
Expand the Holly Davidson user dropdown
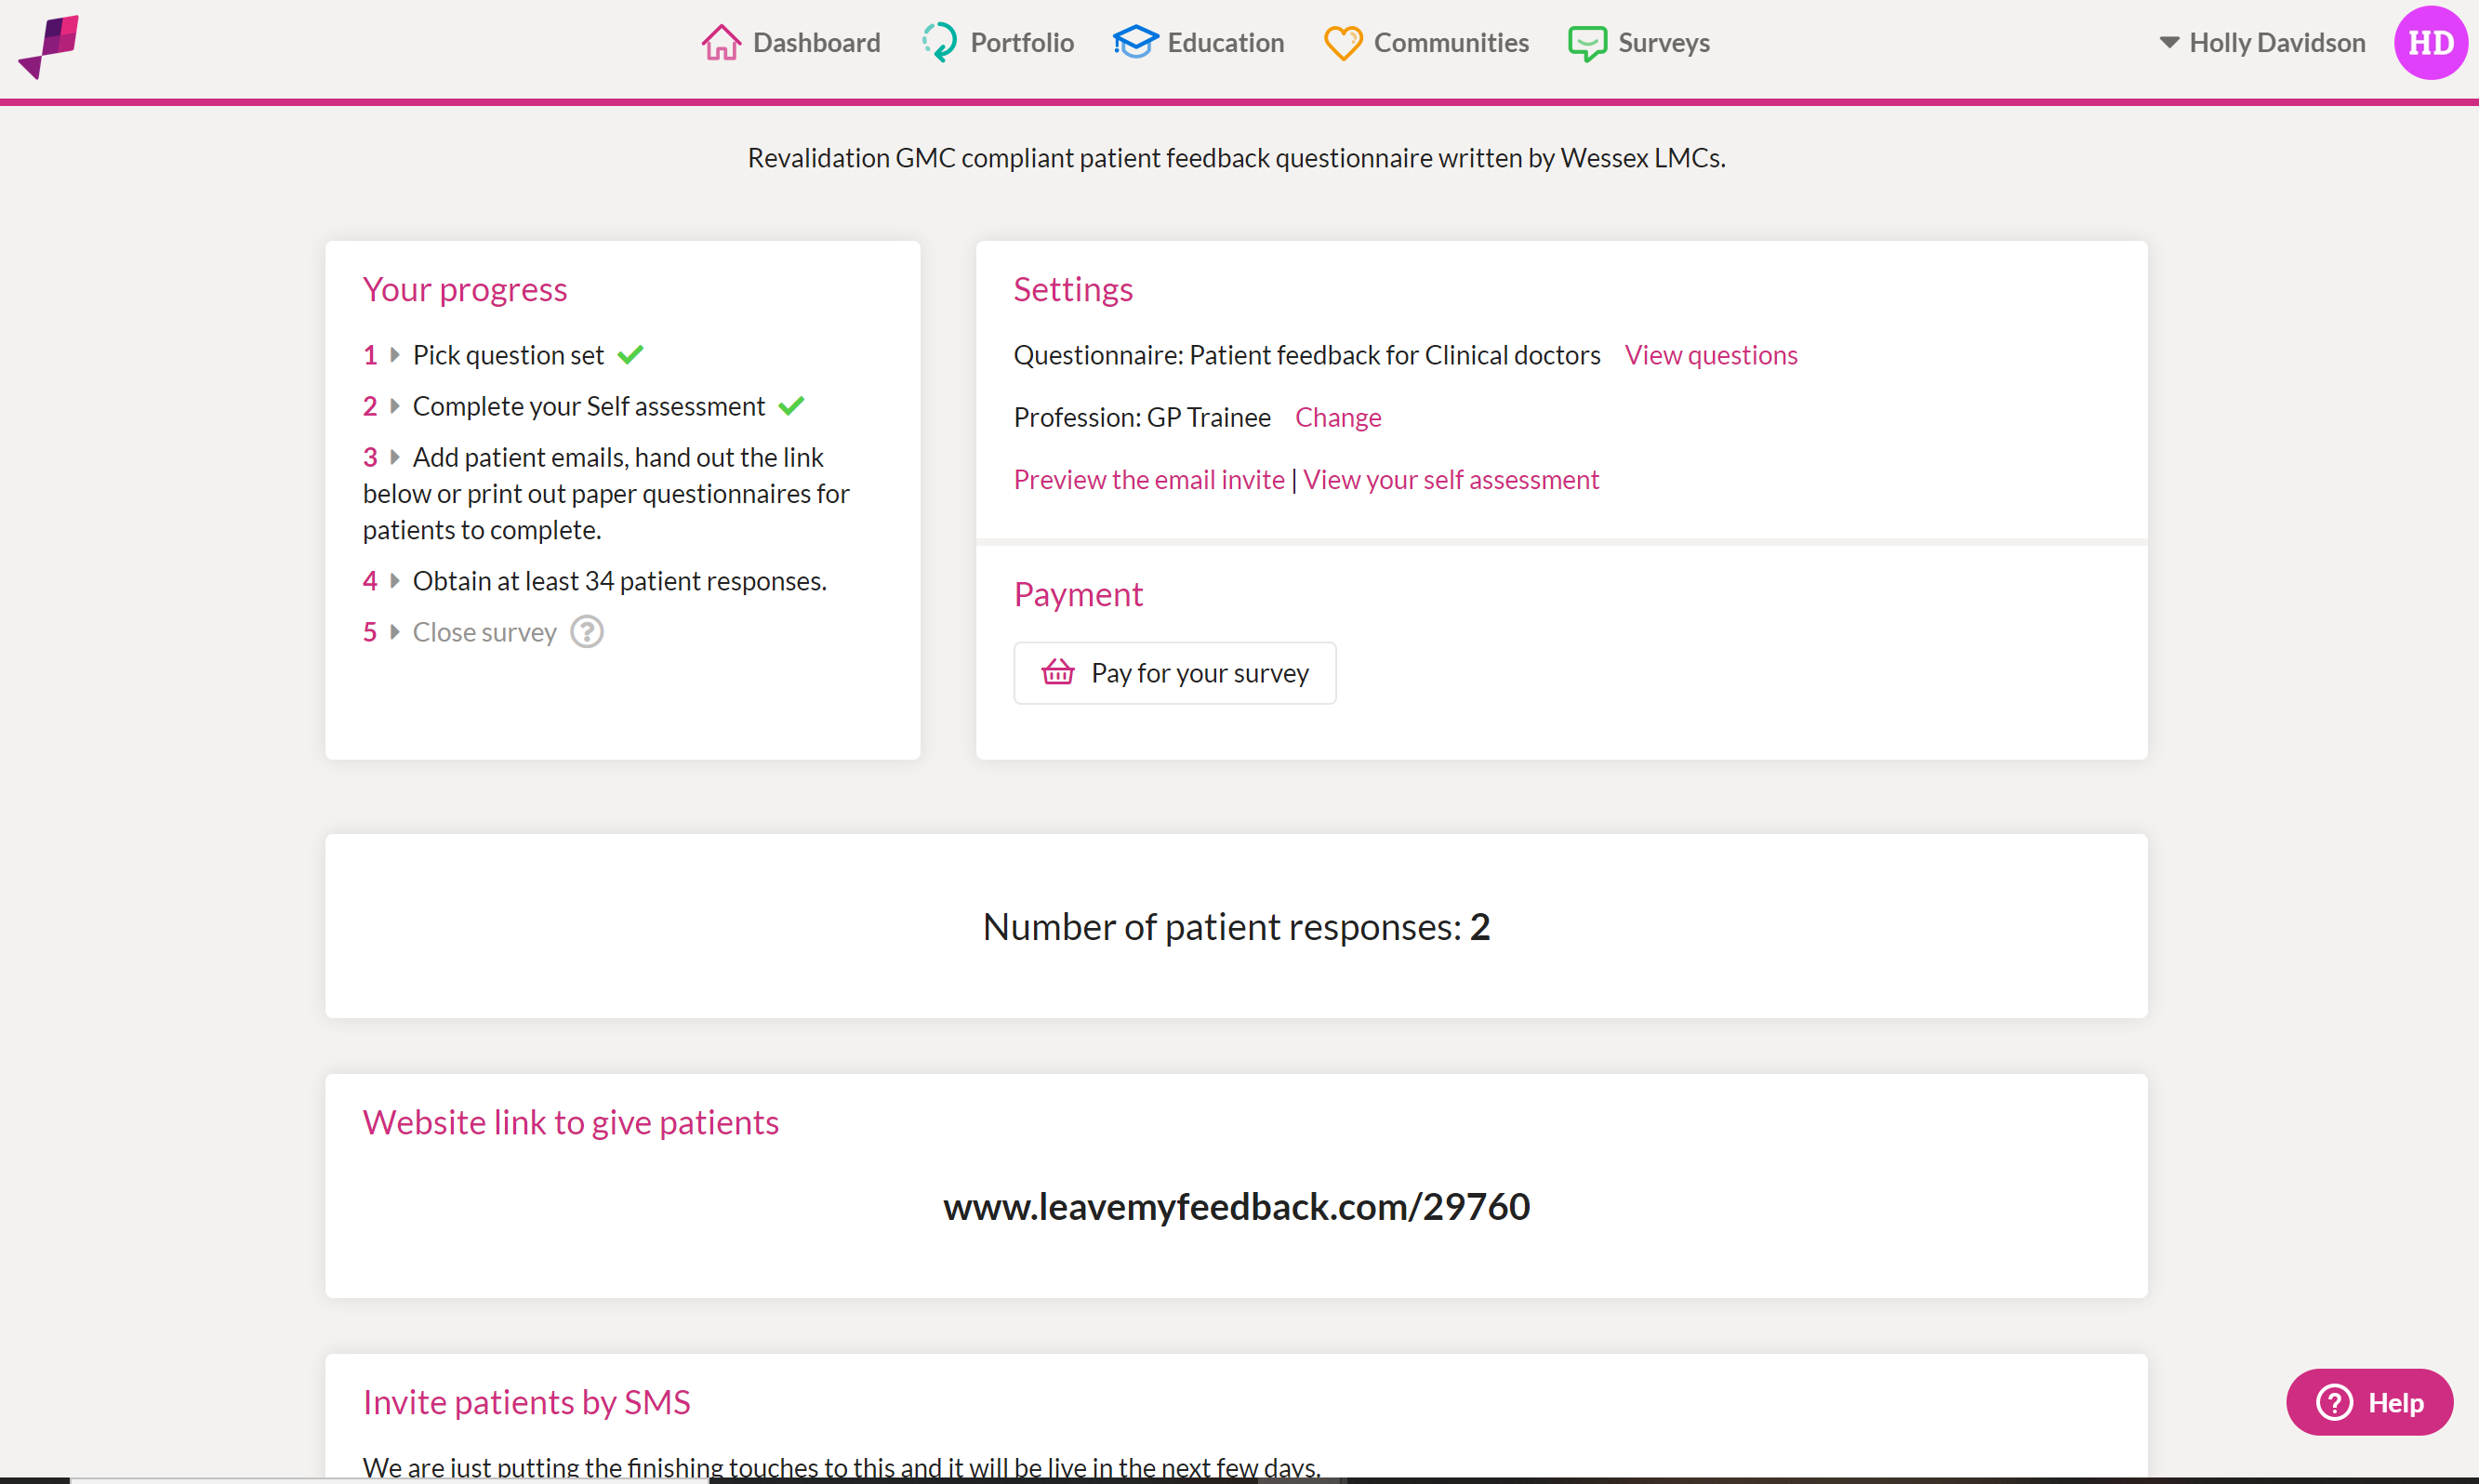2262,43
